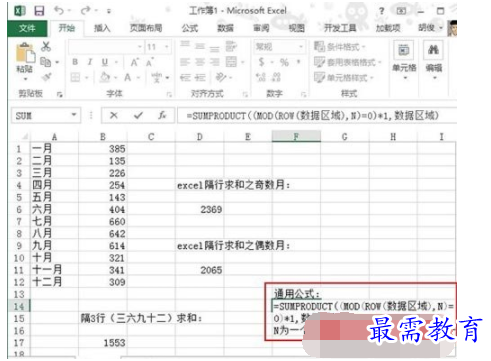Open the Editing (编辑) group dropdown
Screen dimensions: 491x361
coord(434,60)
